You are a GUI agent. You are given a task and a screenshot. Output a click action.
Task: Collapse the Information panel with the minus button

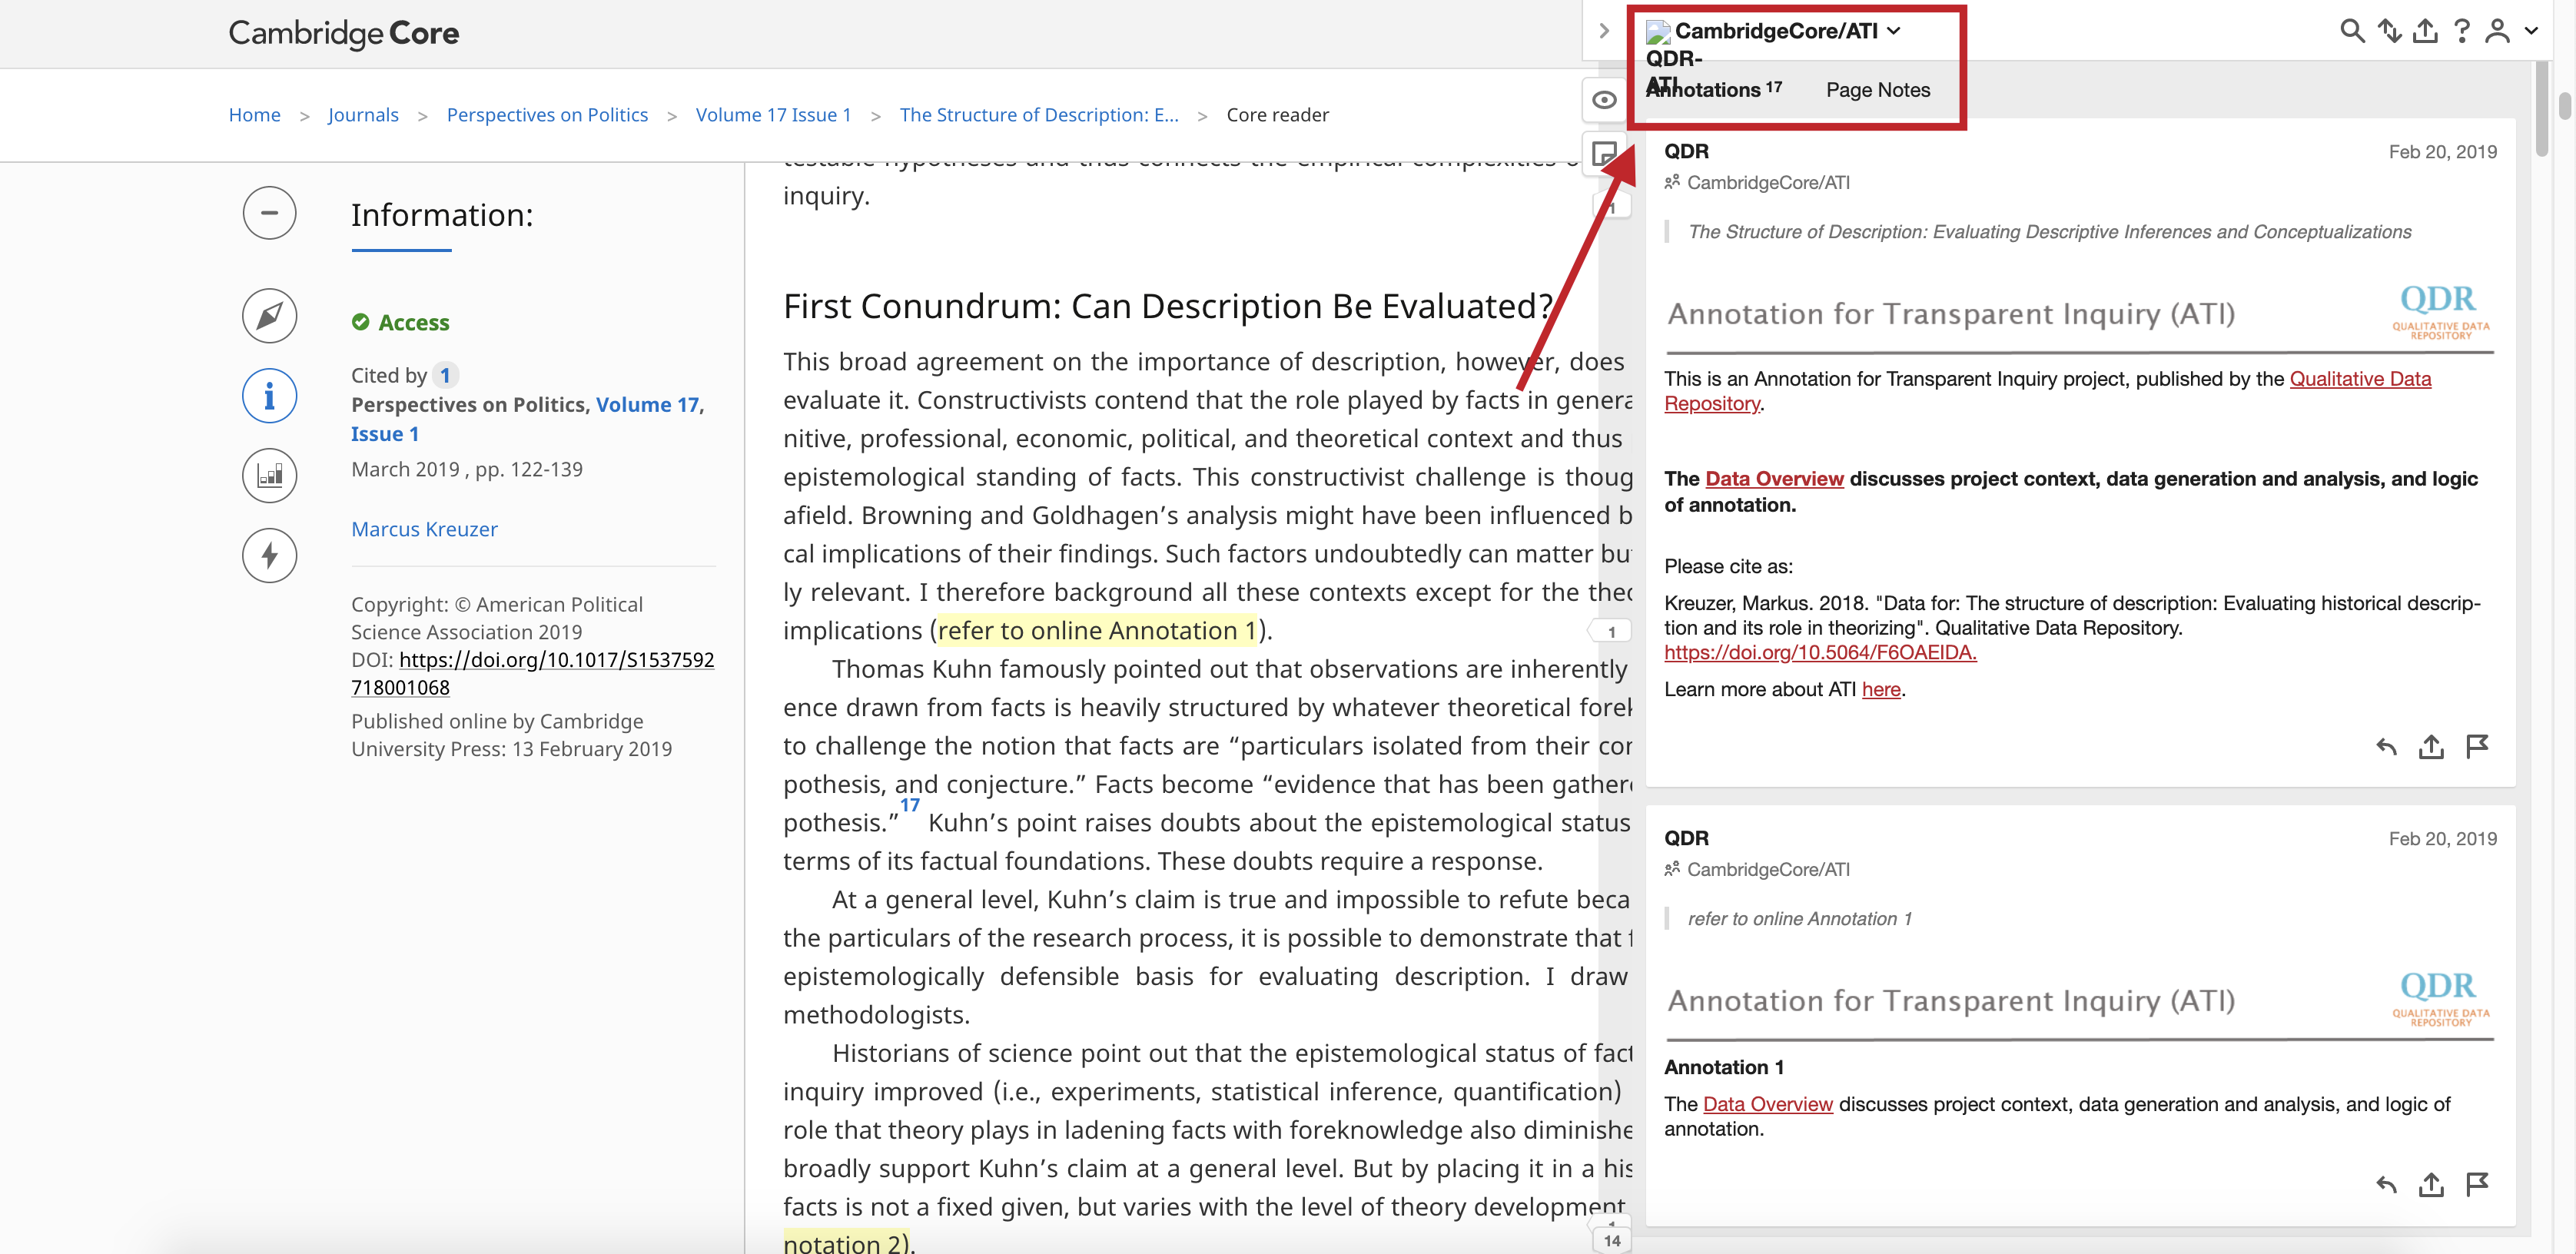pos(269,213)
